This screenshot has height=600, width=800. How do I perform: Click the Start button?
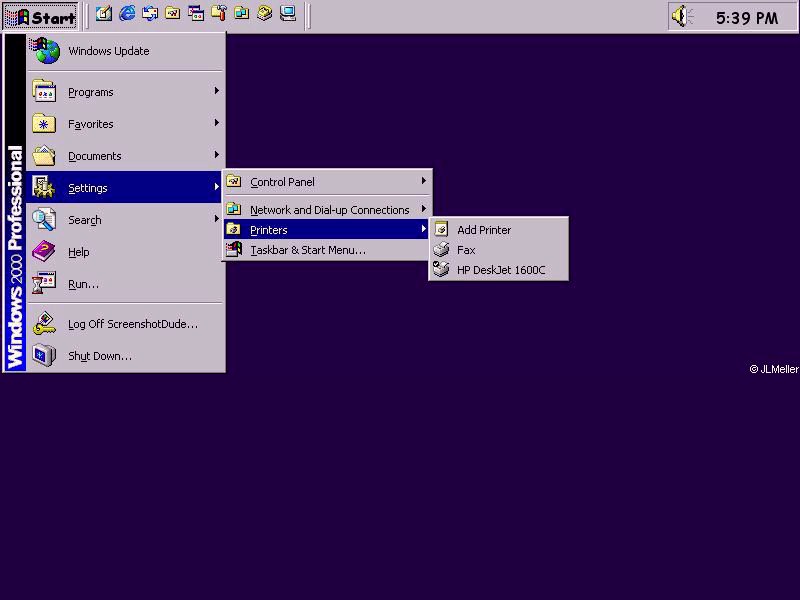[x=41, y=17]
